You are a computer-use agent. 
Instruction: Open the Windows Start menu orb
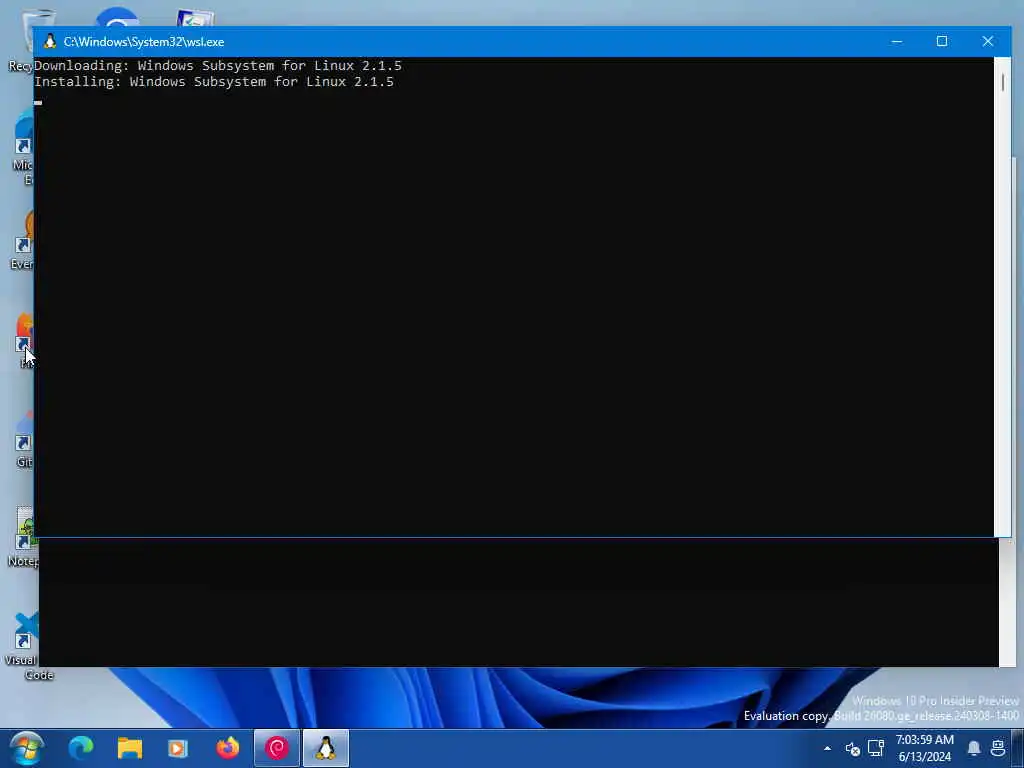click(27, 748)
